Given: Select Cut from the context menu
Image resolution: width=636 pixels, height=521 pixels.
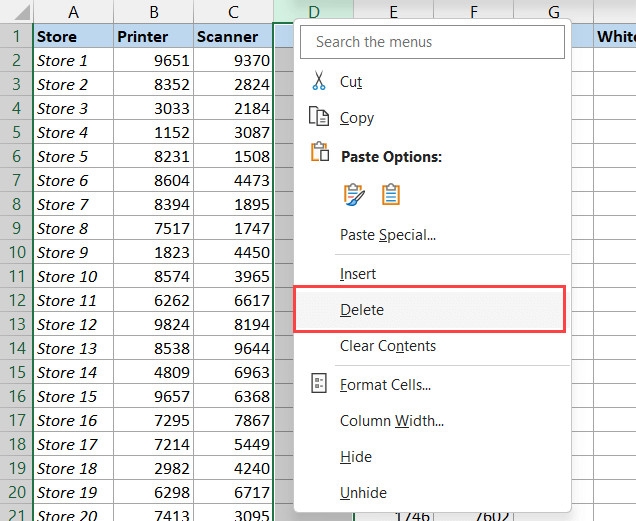Looking at the screenshot, I should [x=432, y=82].
